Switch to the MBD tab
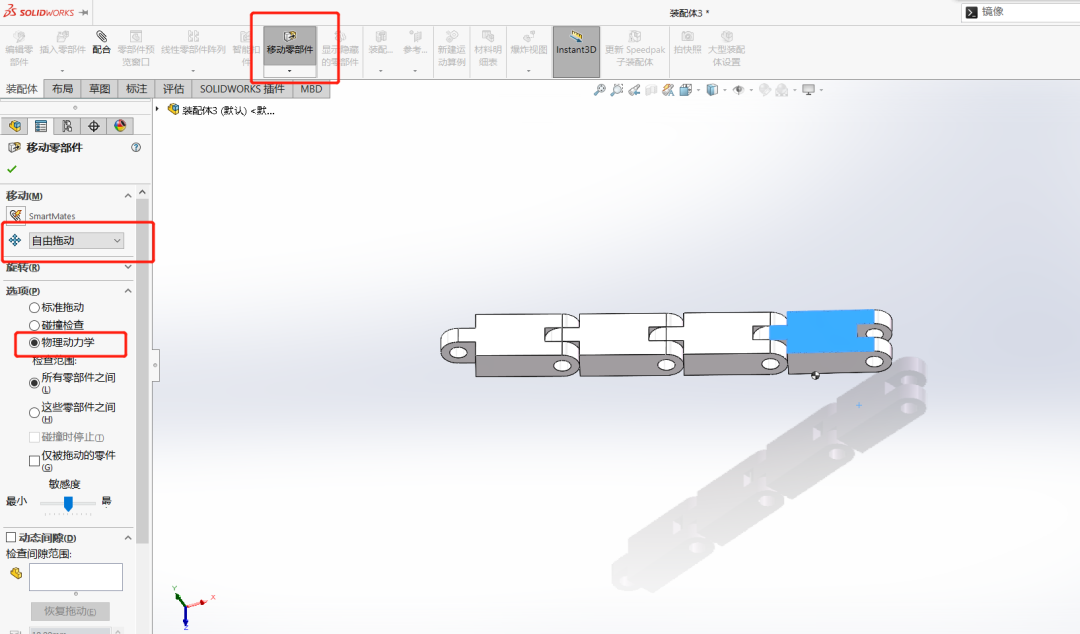 click(311, 89)
